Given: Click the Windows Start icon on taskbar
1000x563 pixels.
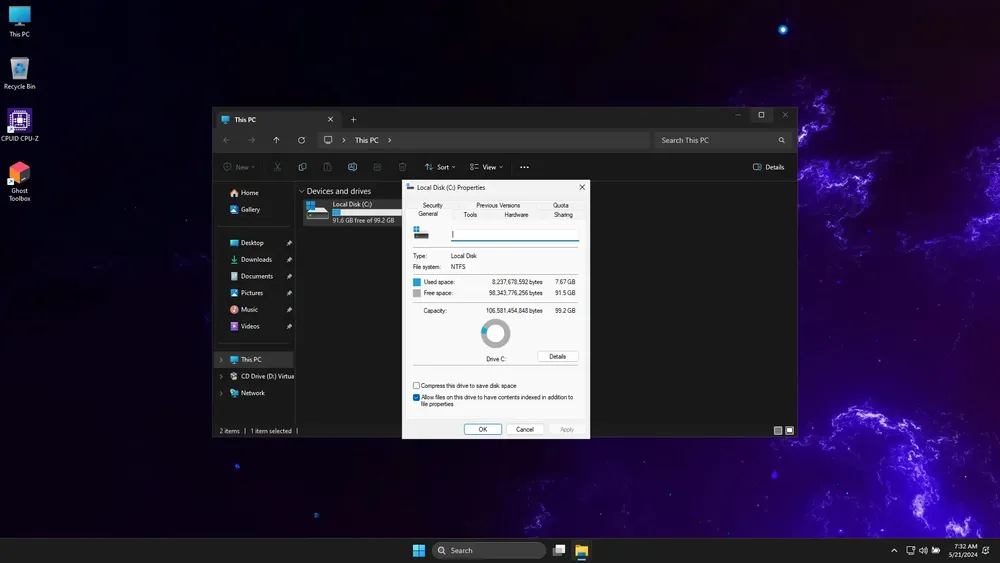Looking at the screenshot, I should point(419,550).
